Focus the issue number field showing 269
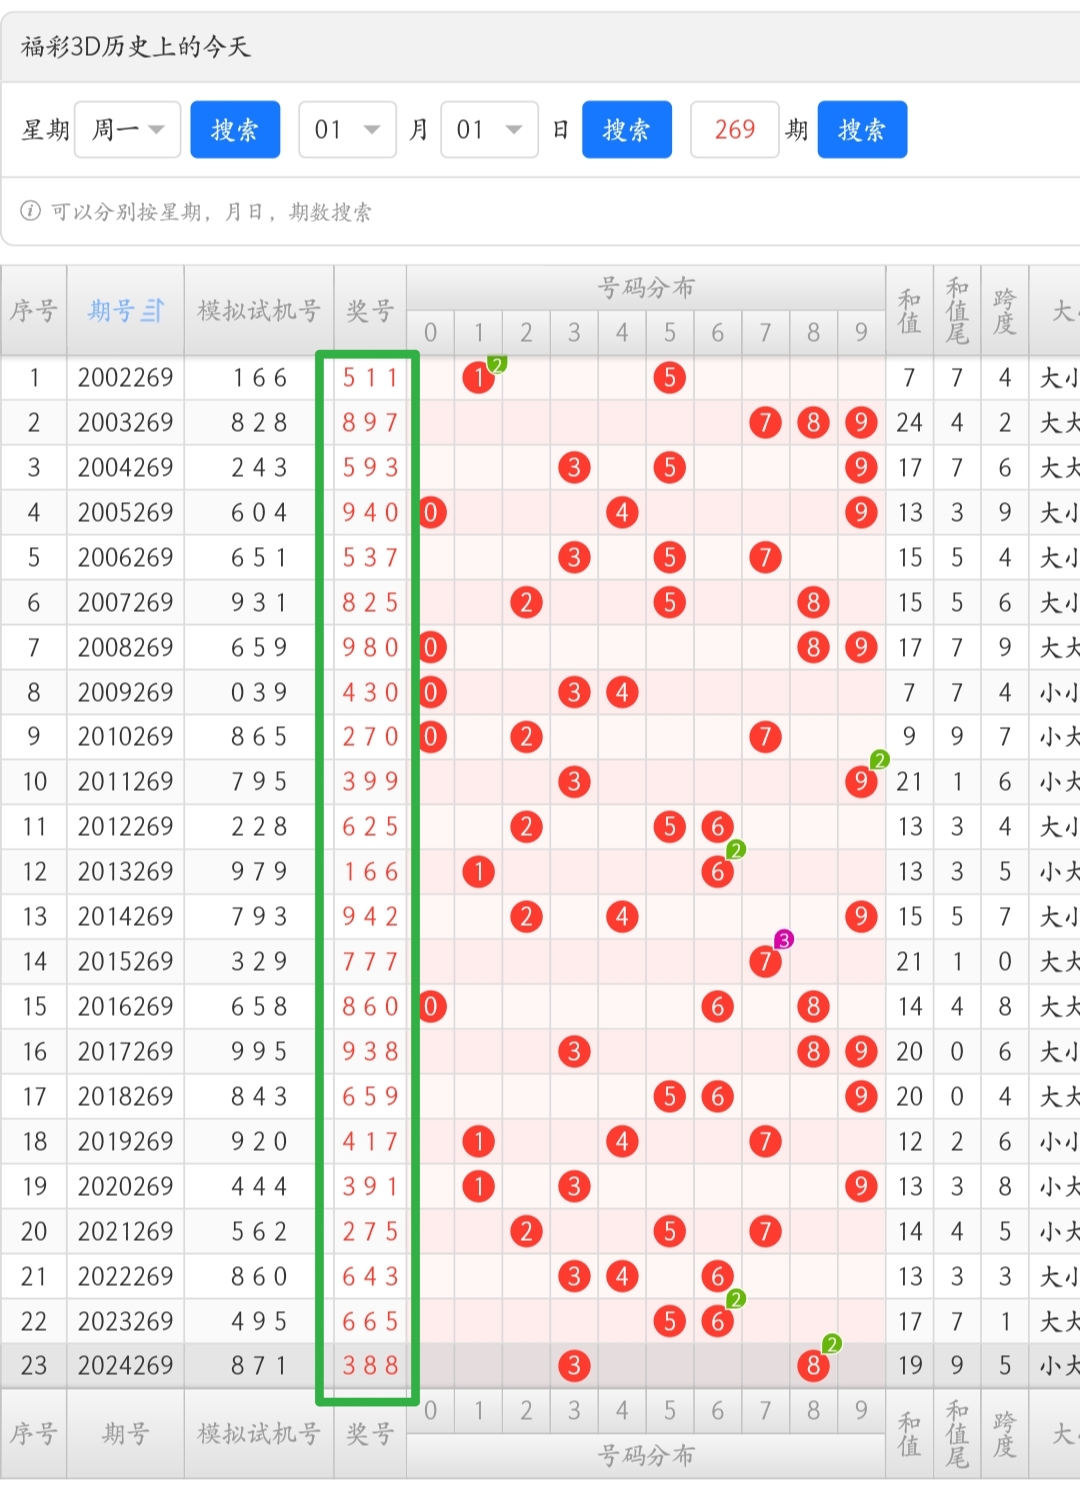 735,130
